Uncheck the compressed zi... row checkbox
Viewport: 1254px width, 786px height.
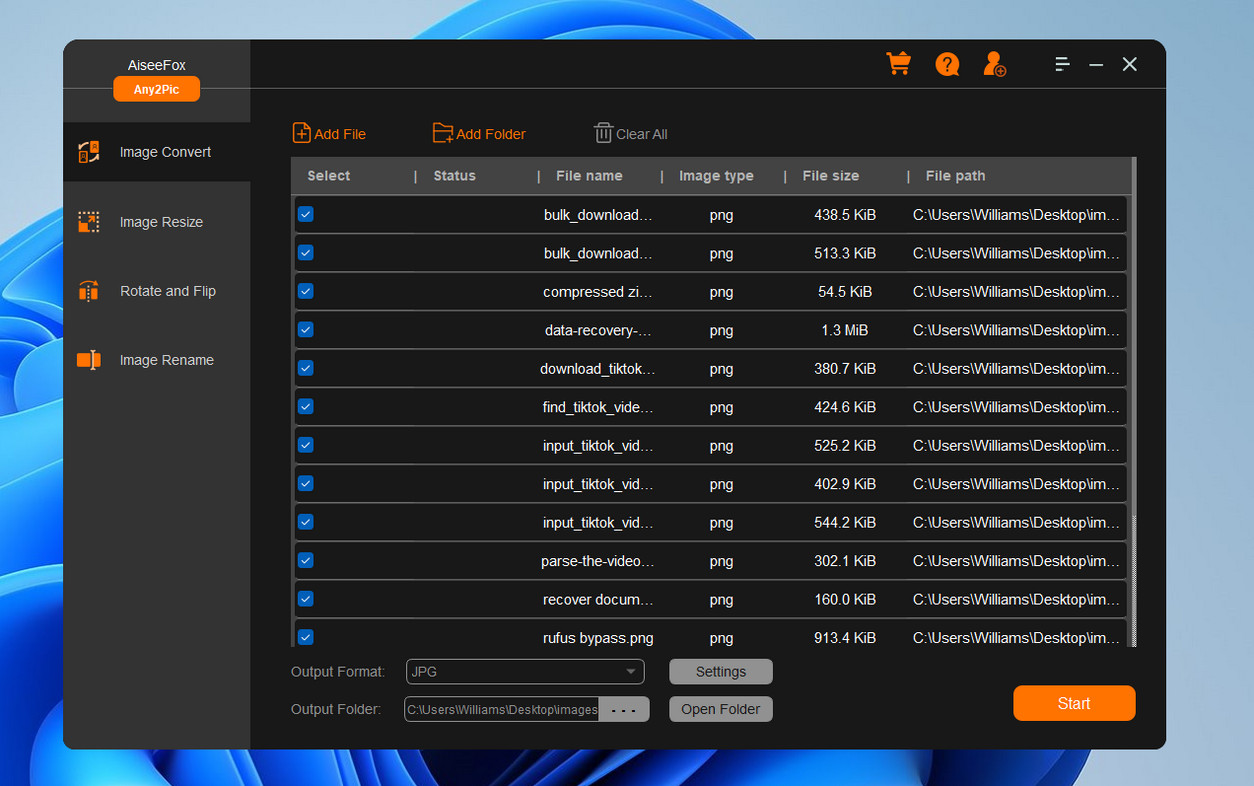pos(306,291)
